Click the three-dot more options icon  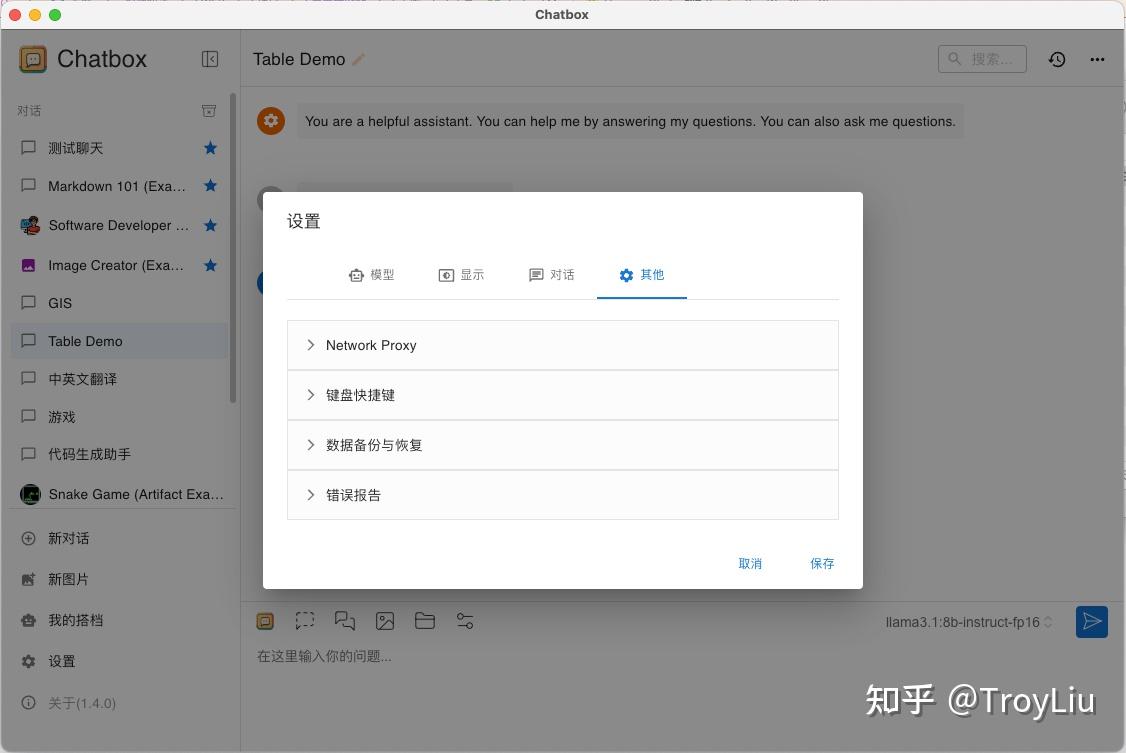pos(1097,59)
